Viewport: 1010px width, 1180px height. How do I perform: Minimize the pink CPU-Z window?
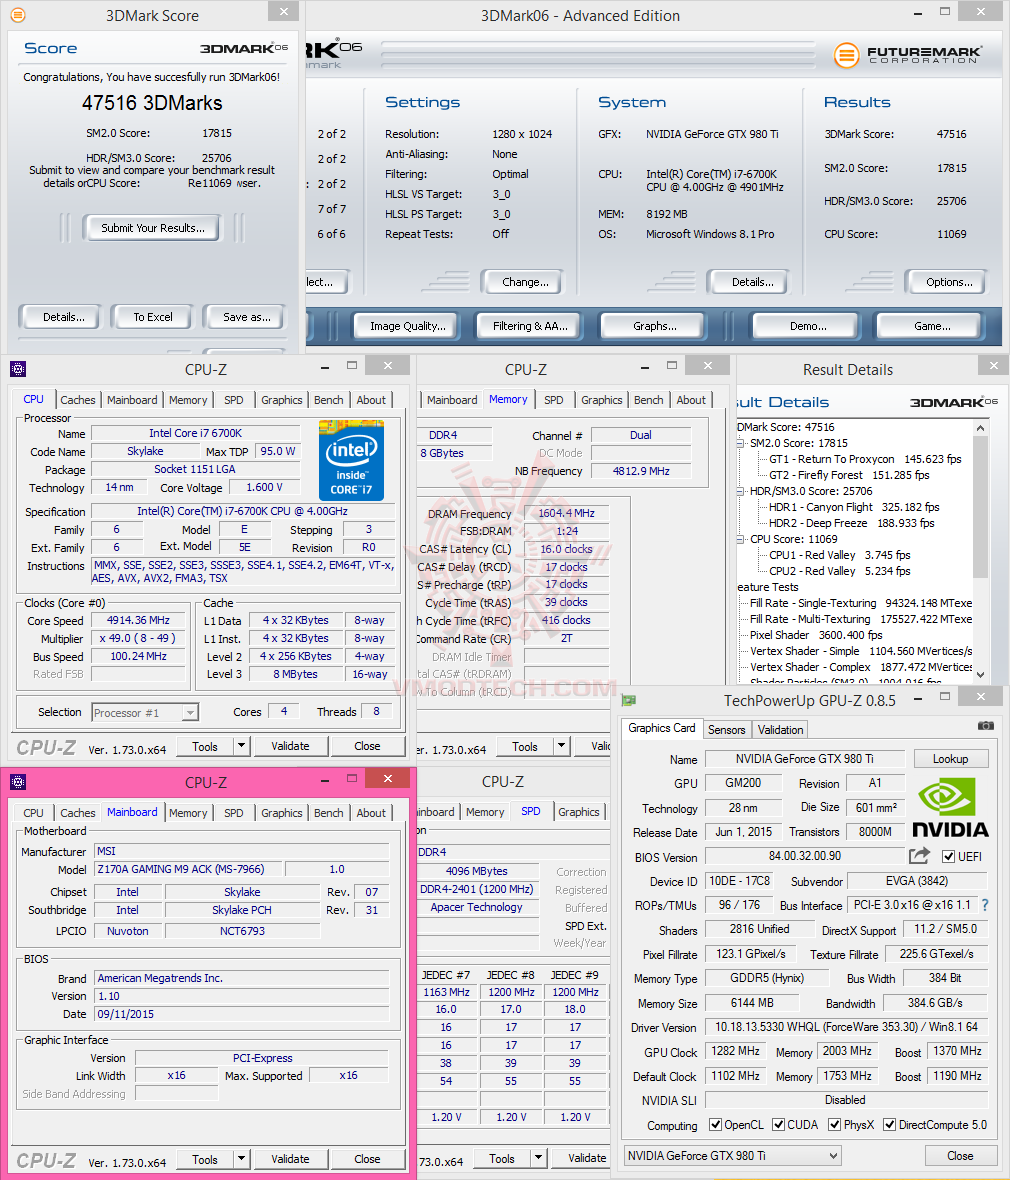pyautogui.click(x=324, y=780)
